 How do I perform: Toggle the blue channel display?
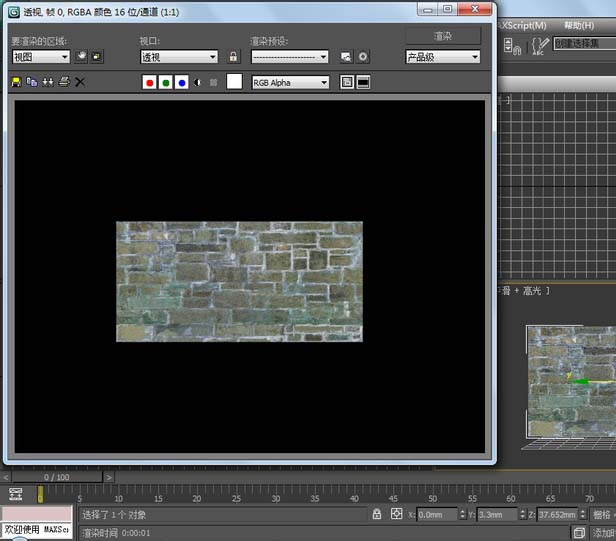(x=181, y=82)
